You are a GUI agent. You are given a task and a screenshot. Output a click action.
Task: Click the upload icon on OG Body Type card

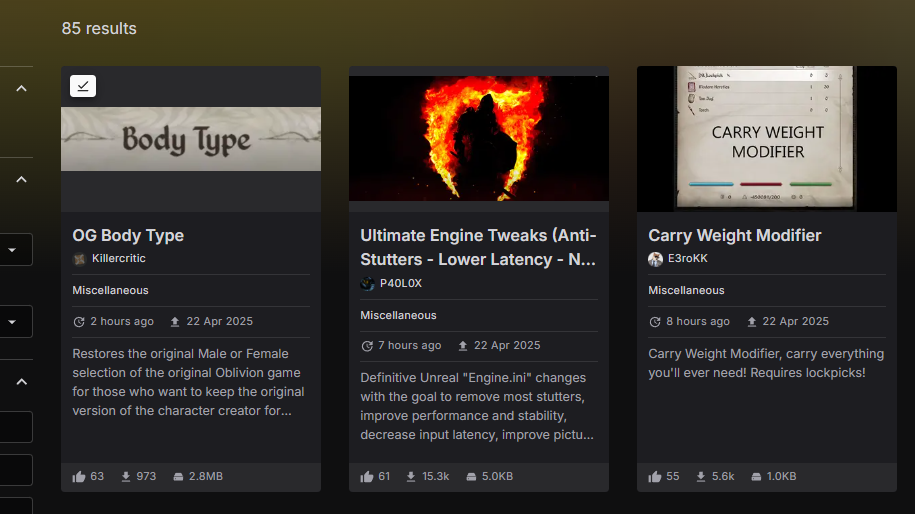tap(174, 322)
